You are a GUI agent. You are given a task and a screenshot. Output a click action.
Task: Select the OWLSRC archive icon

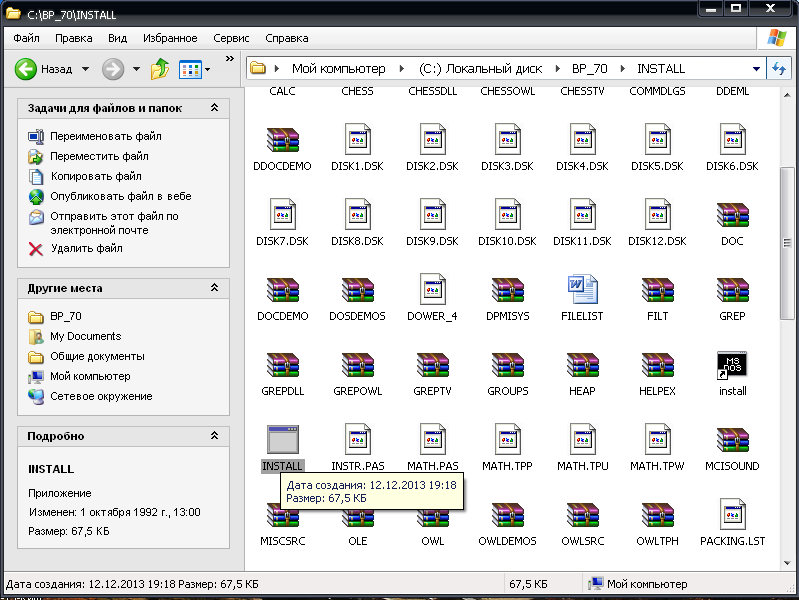pyautogui.click(x=582, y=514)
